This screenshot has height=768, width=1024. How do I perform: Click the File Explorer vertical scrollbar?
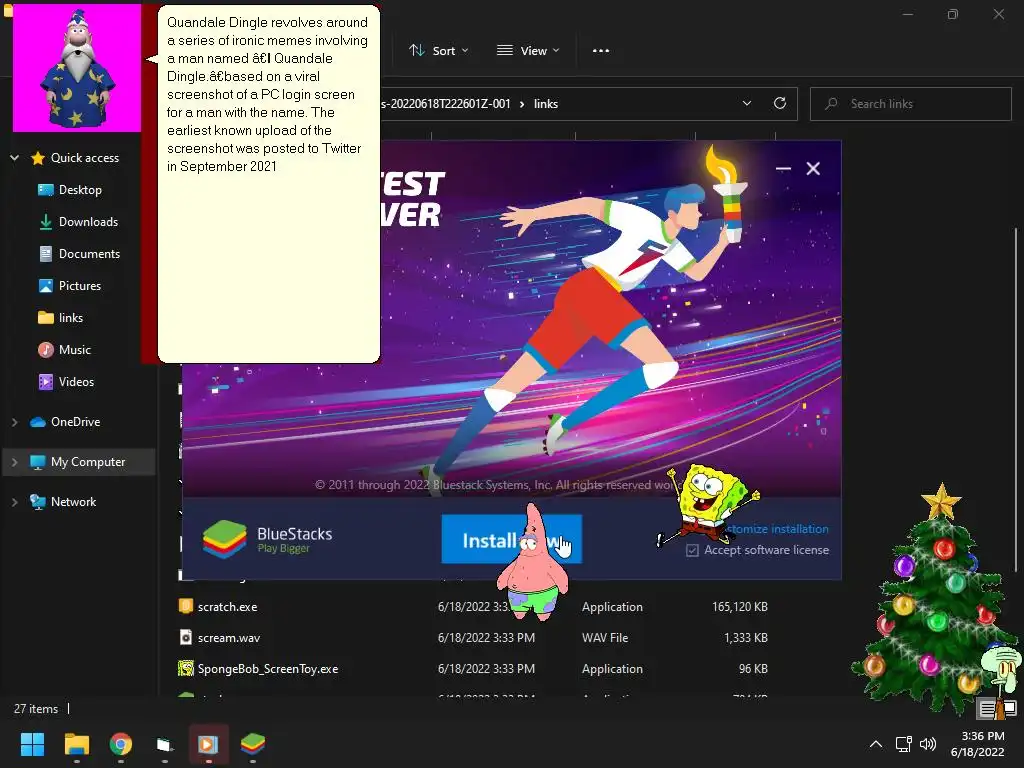tap(1016, 398)
